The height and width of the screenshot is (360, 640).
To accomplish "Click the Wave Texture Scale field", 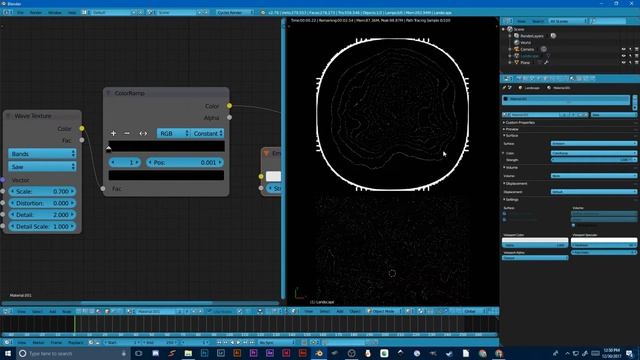I will [42, 191].
